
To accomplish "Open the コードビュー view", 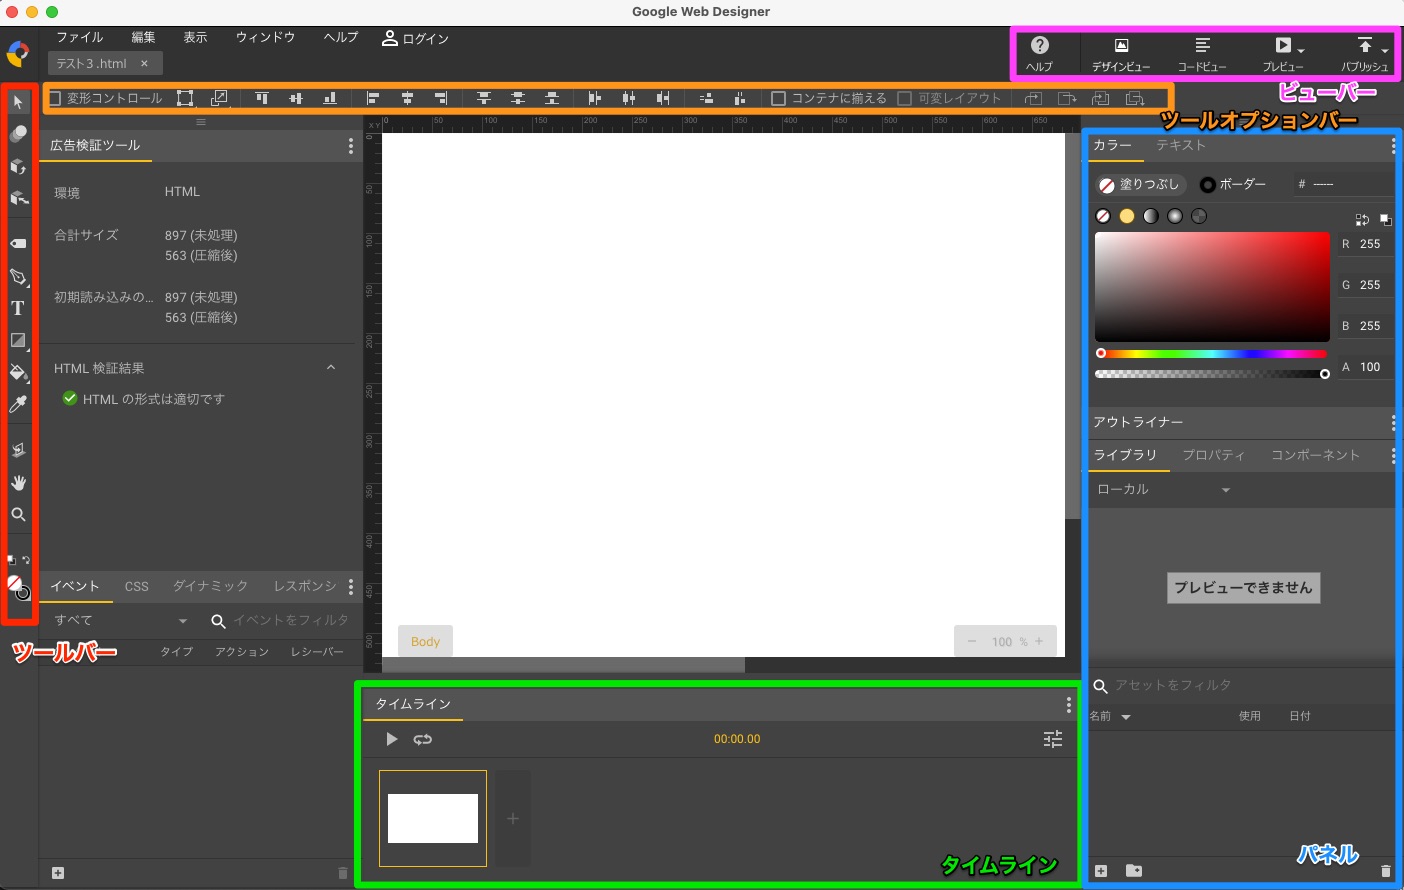I will (1202, 54).
